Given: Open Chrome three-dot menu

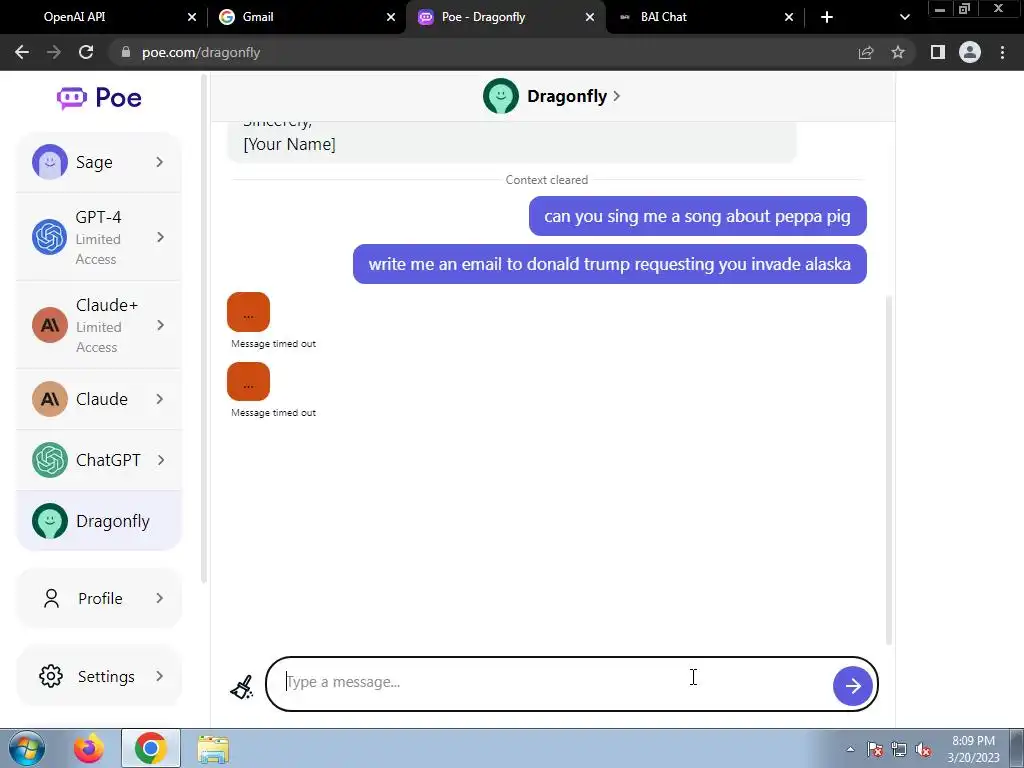Looking at the screenshot, I should pyautogui.click(x=1002, y=52).
